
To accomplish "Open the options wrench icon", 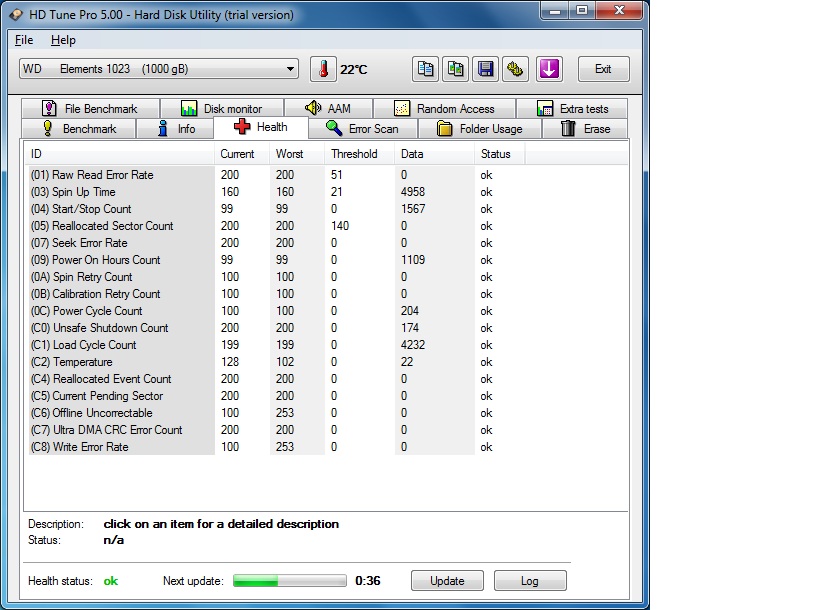I will click(516, 69).
